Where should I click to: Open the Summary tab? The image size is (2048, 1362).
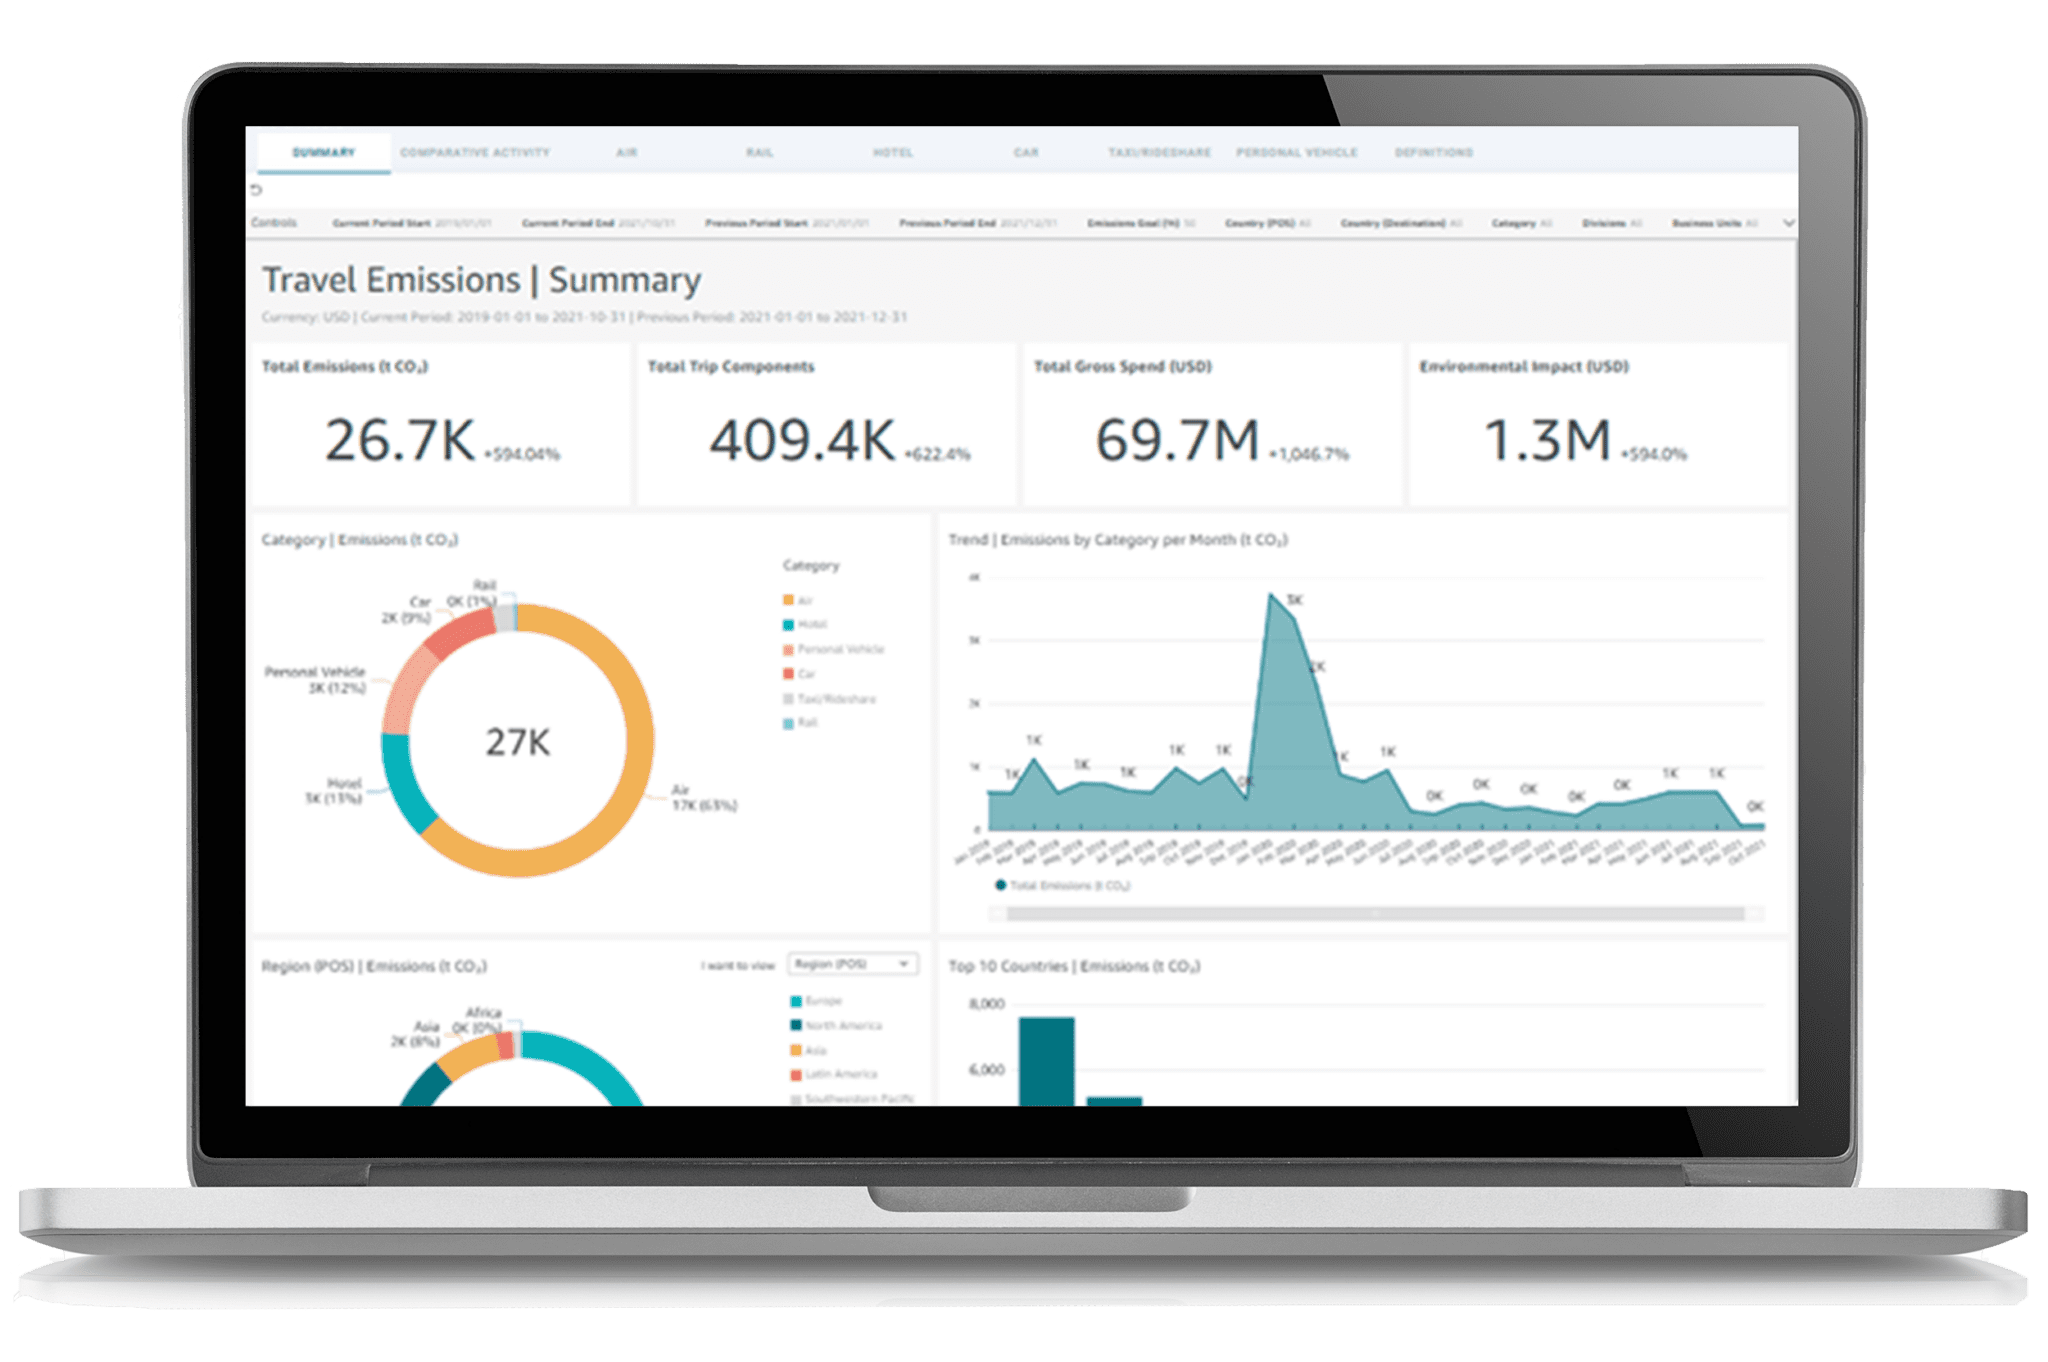pos(323,152)
